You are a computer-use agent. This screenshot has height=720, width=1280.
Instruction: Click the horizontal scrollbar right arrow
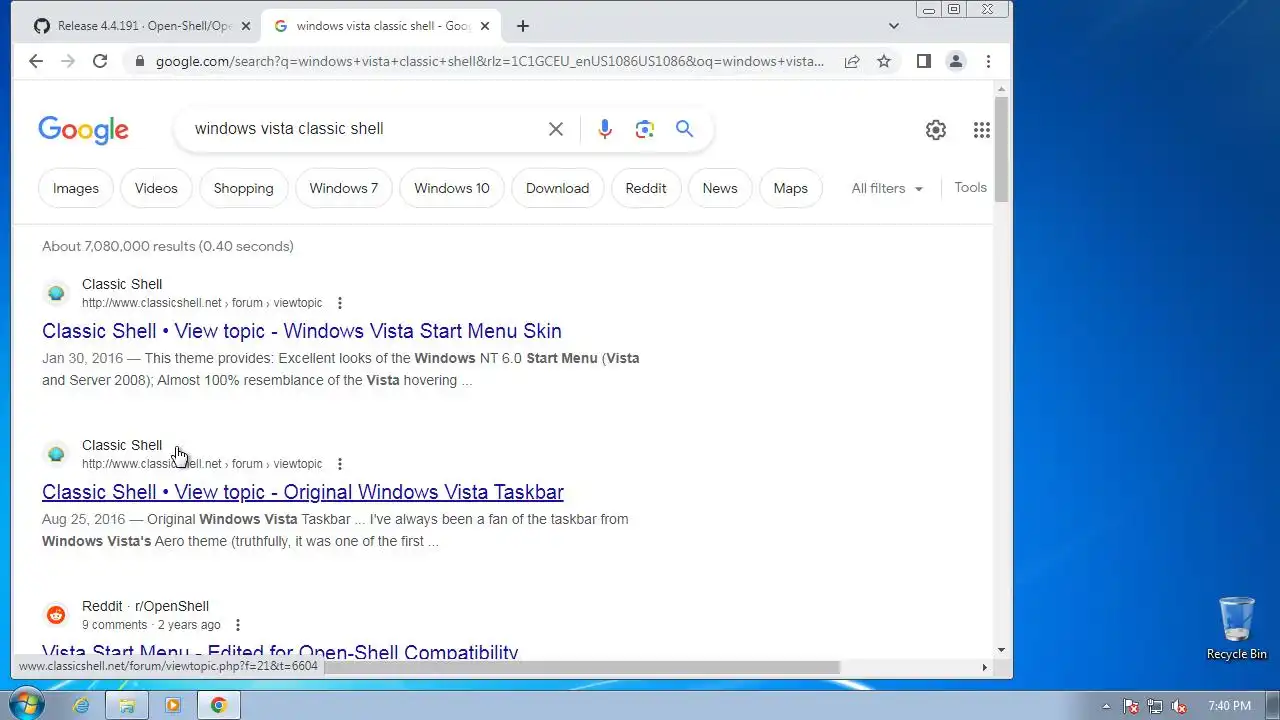[x=984, y=667]
